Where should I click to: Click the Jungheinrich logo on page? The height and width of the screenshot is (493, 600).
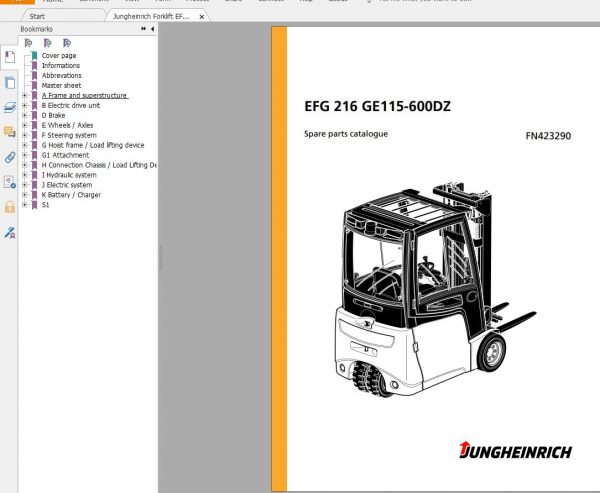515,451
